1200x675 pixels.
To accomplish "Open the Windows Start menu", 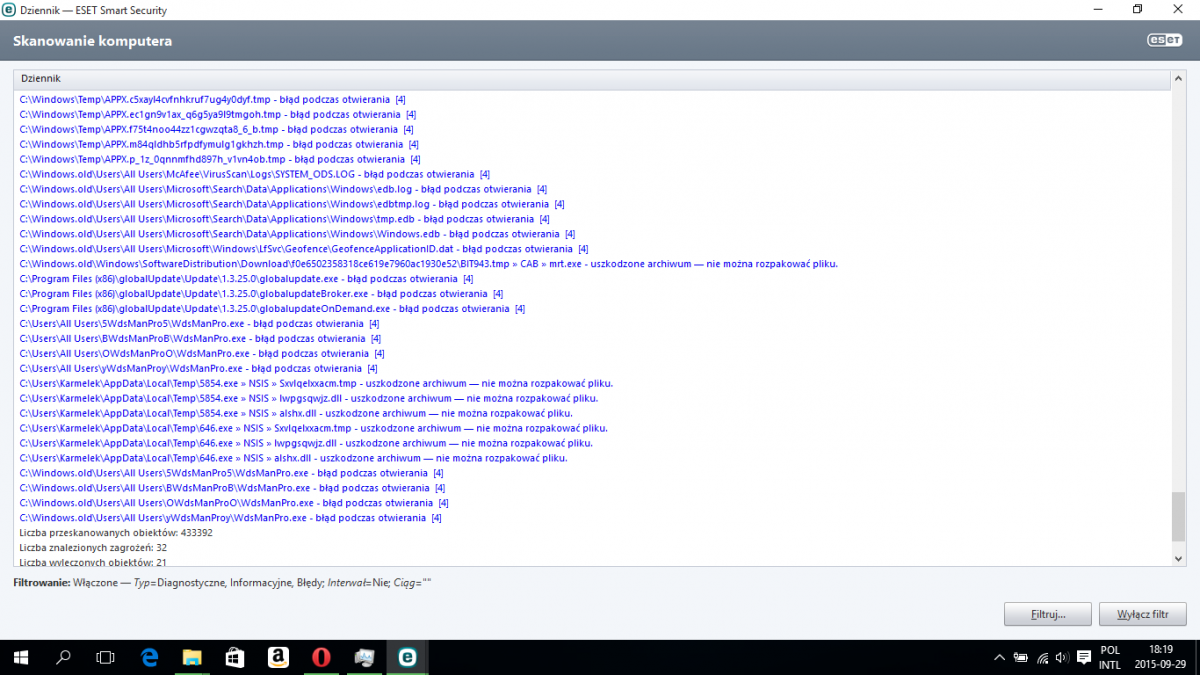I will tap(20, 657).
